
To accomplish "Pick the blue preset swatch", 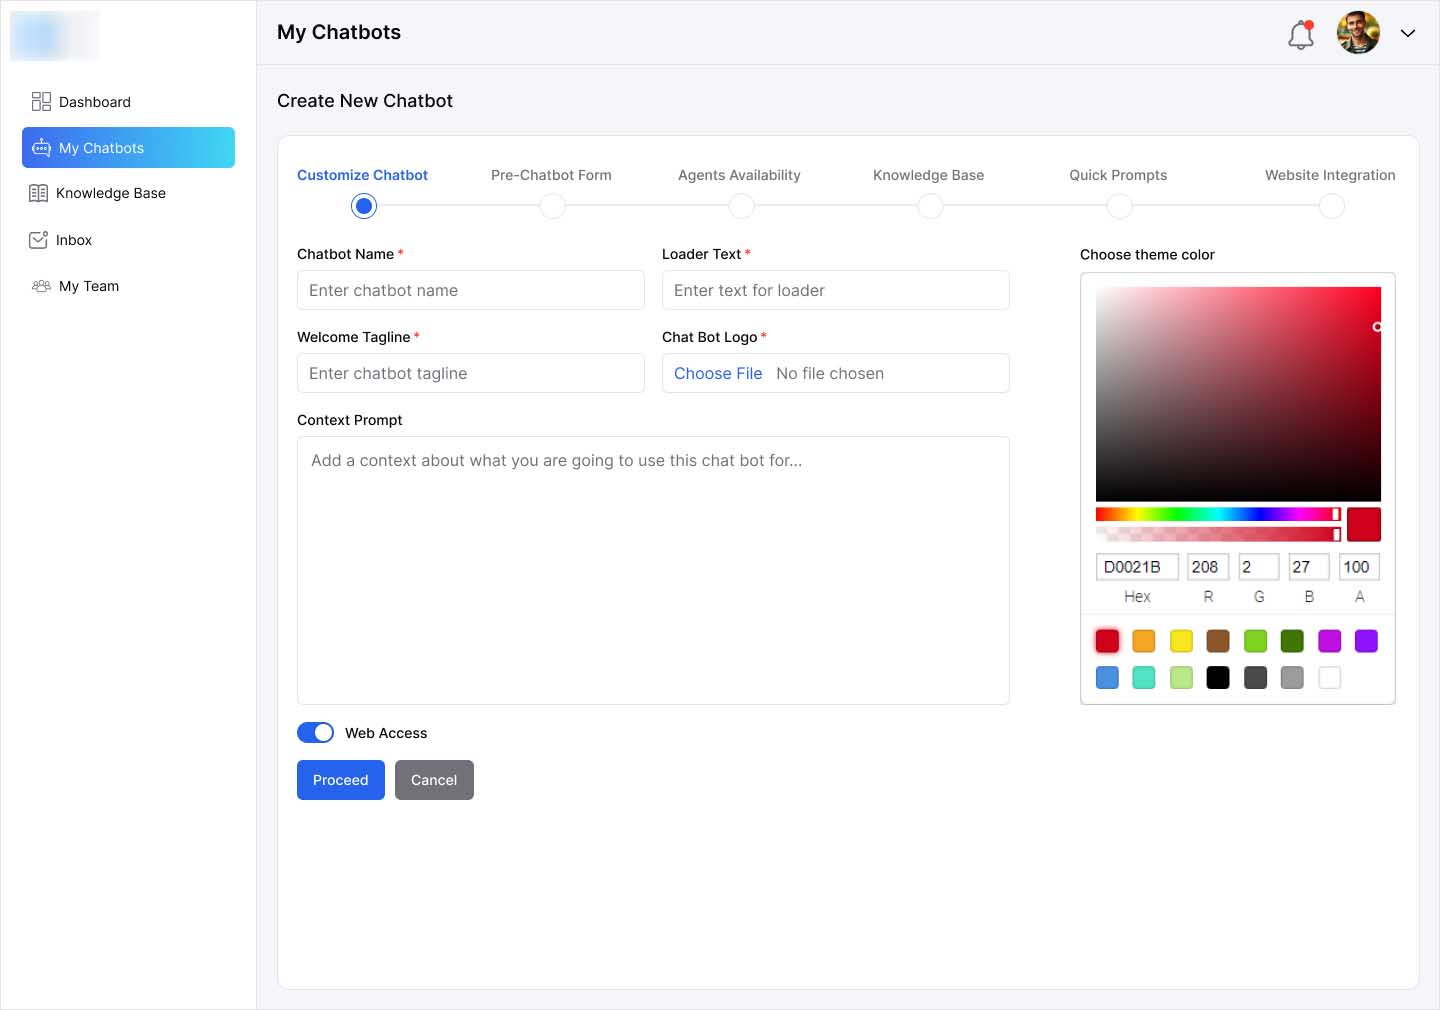I will [1107, 678].
